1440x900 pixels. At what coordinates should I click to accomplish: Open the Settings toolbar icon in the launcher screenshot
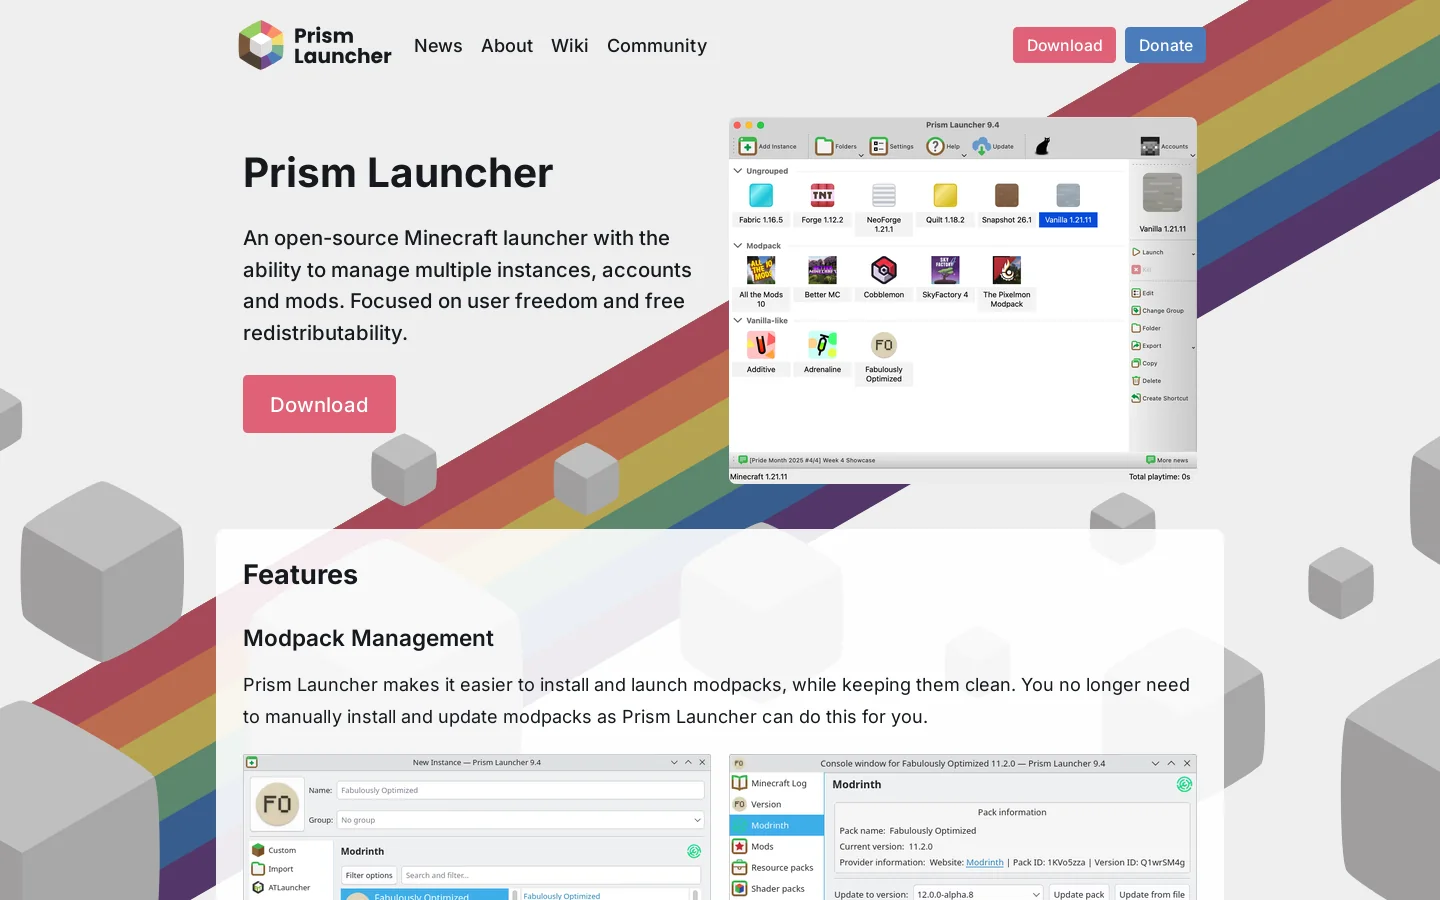(x=878, y=146)
